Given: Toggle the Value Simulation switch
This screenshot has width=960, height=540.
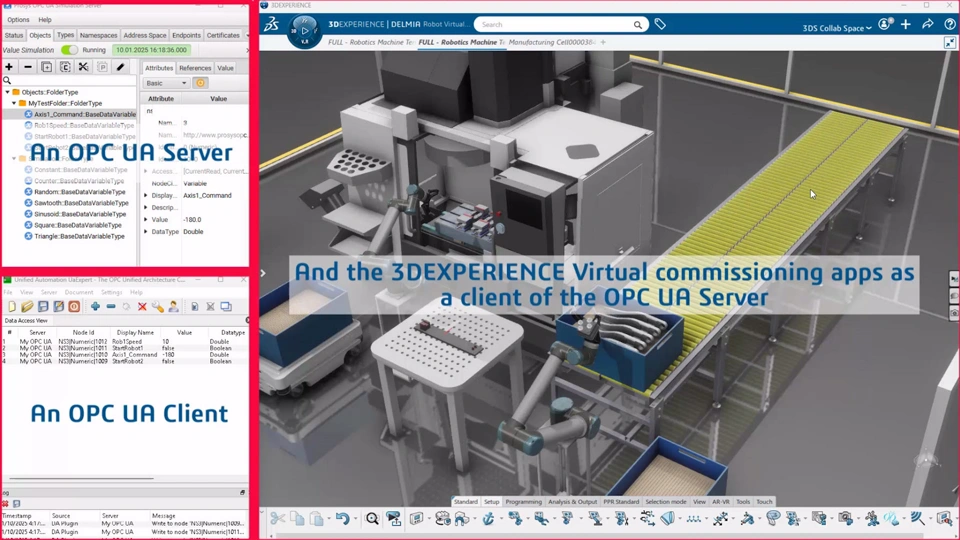Looking at the screenshot, I should (x=69, y=50).
